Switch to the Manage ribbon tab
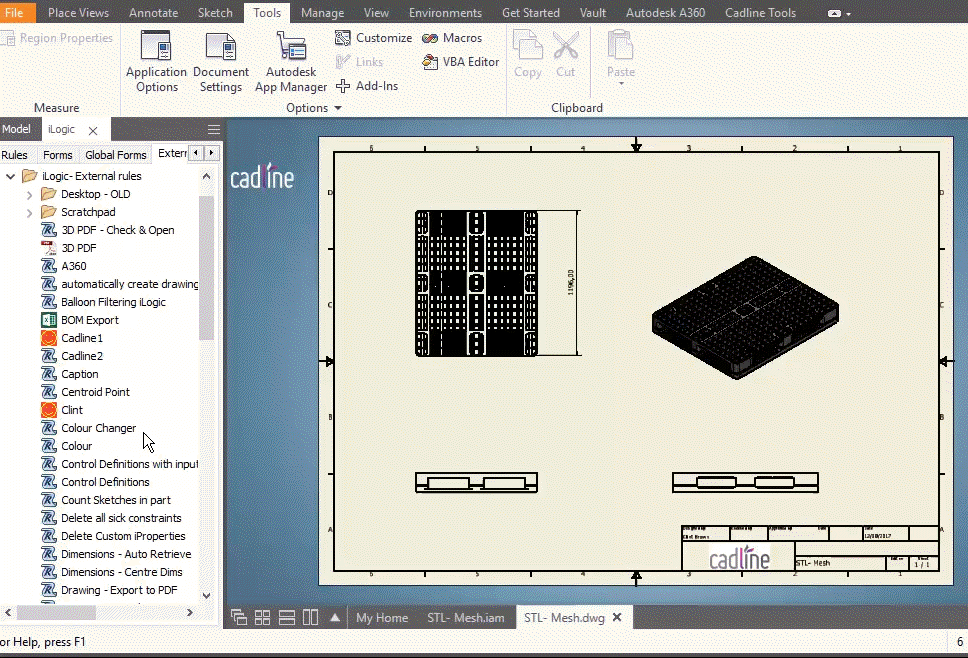The width and height of the screenshot is (968, 658). pos(322,12)
